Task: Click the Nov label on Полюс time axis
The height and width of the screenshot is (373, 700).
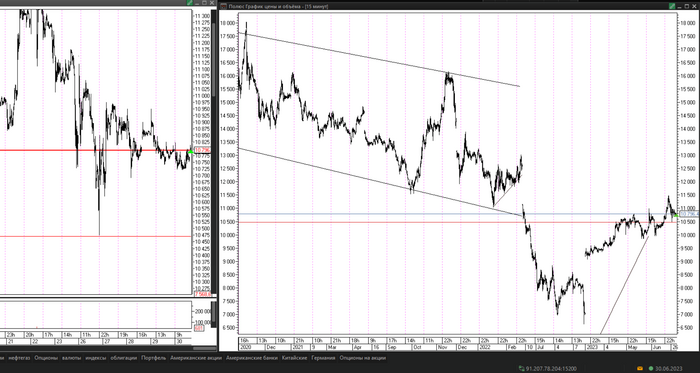Action: (443, 347)
